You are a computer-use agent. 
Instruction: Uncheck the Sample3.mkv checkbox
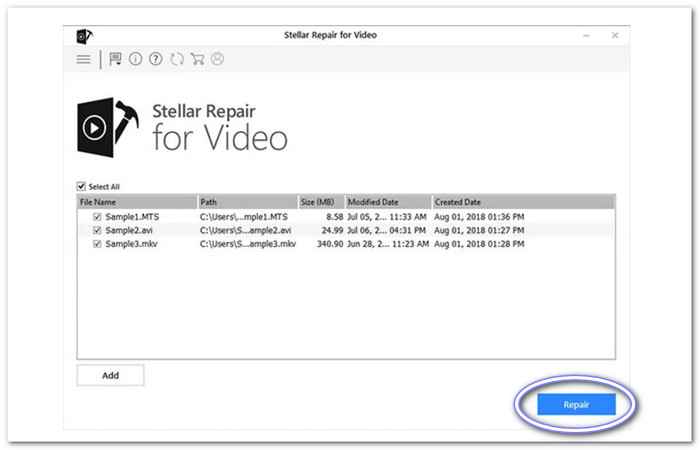[97, 244]
